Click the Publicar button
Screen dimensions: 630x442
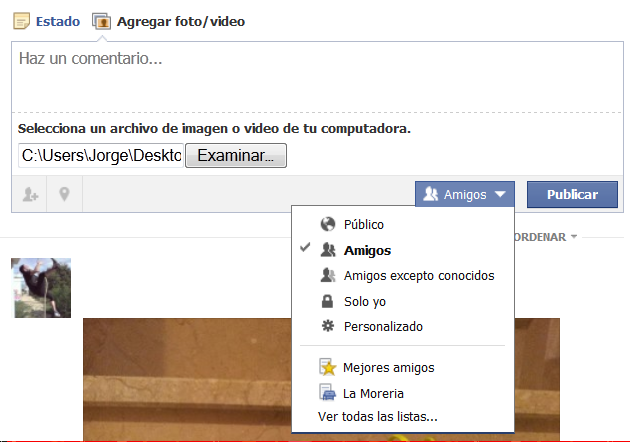(x=572, y=194)
